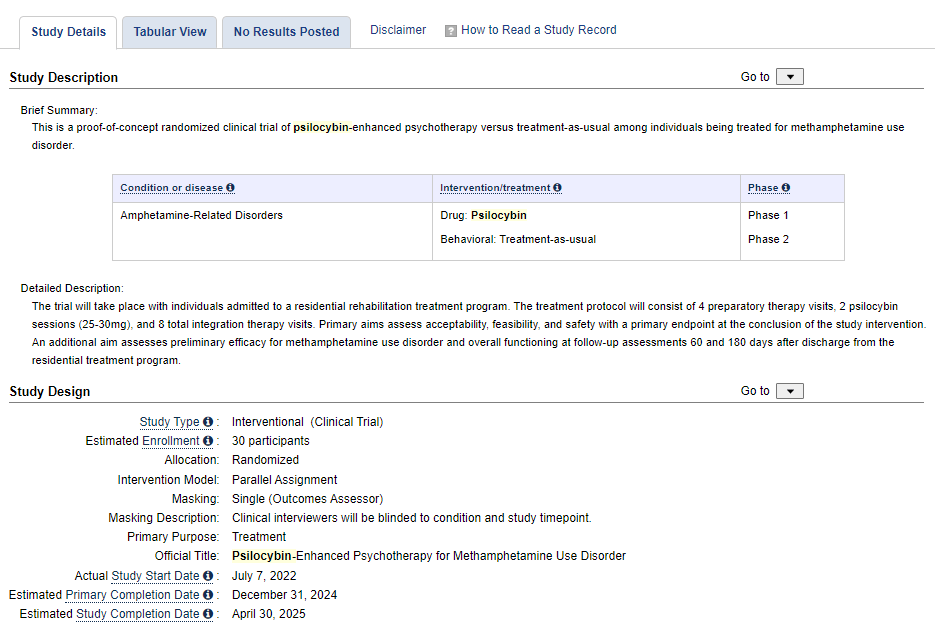Click info icon next to Phase header
The height and width of the screenshot is (636, 935).
click(x=786, y=188)
